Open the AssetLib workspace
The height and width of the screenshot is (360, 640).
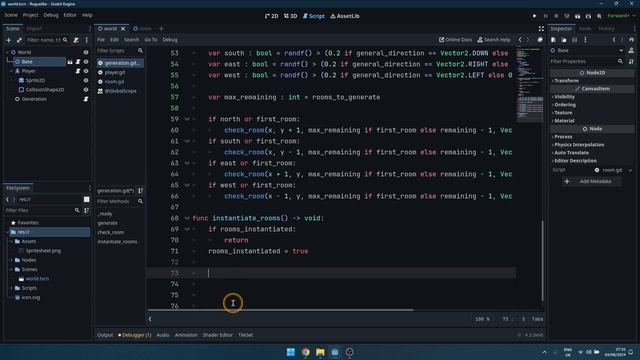click(345, 16)
